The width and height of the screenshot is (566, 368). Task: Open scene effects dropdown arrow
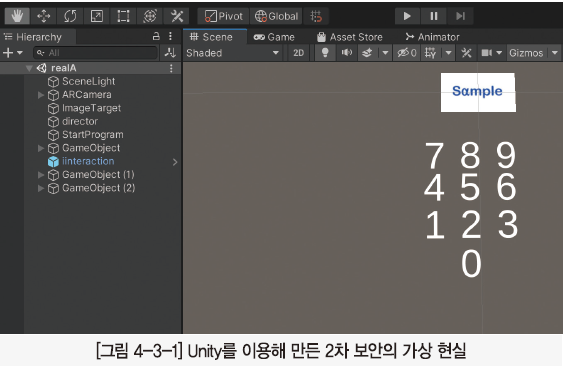[385, 53]
